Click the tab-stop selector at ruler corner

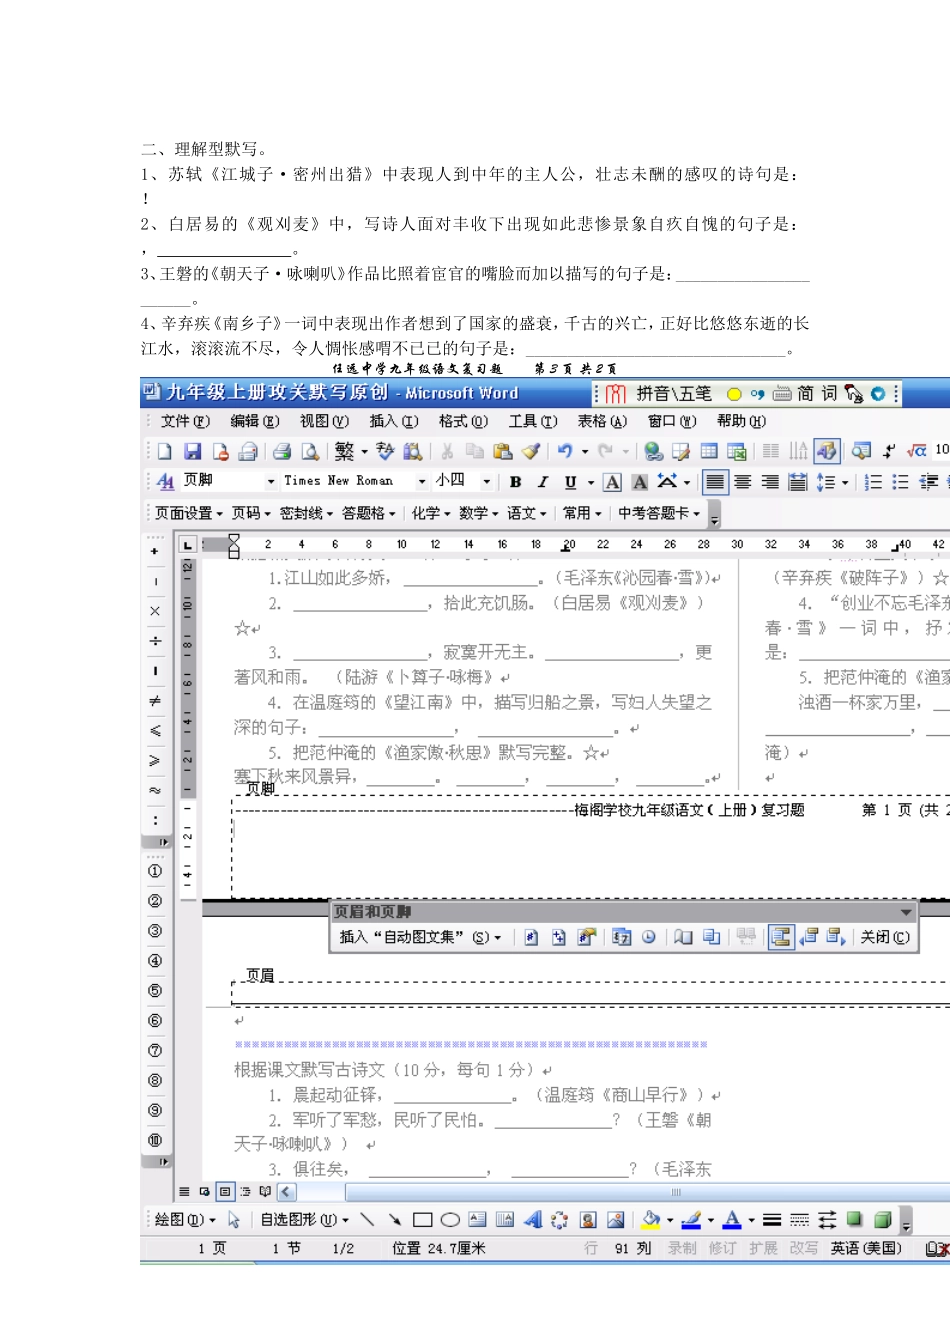pyautogui.click(x=187, y=544)
